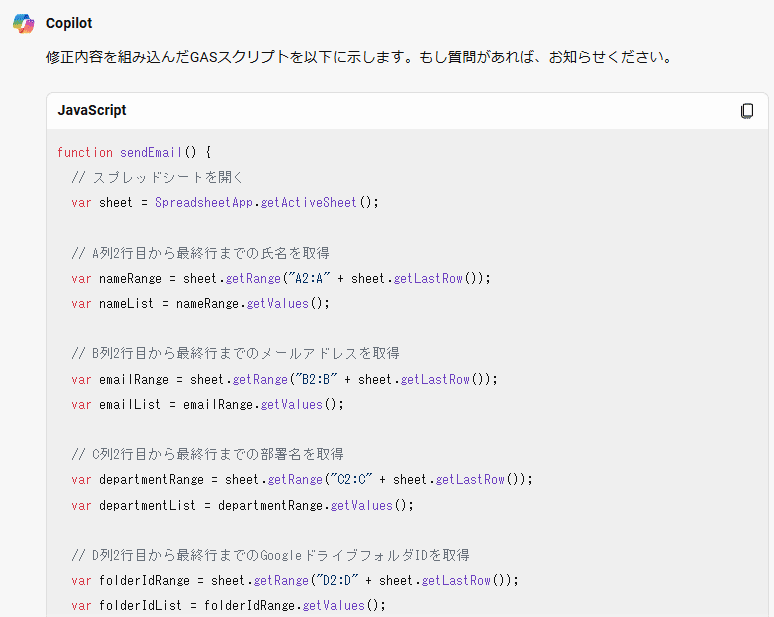Image resolution: width=774 pixels, height=617 pixels.
Task: Click the 'var emailList' code line
Action: (x=207, y=405)
